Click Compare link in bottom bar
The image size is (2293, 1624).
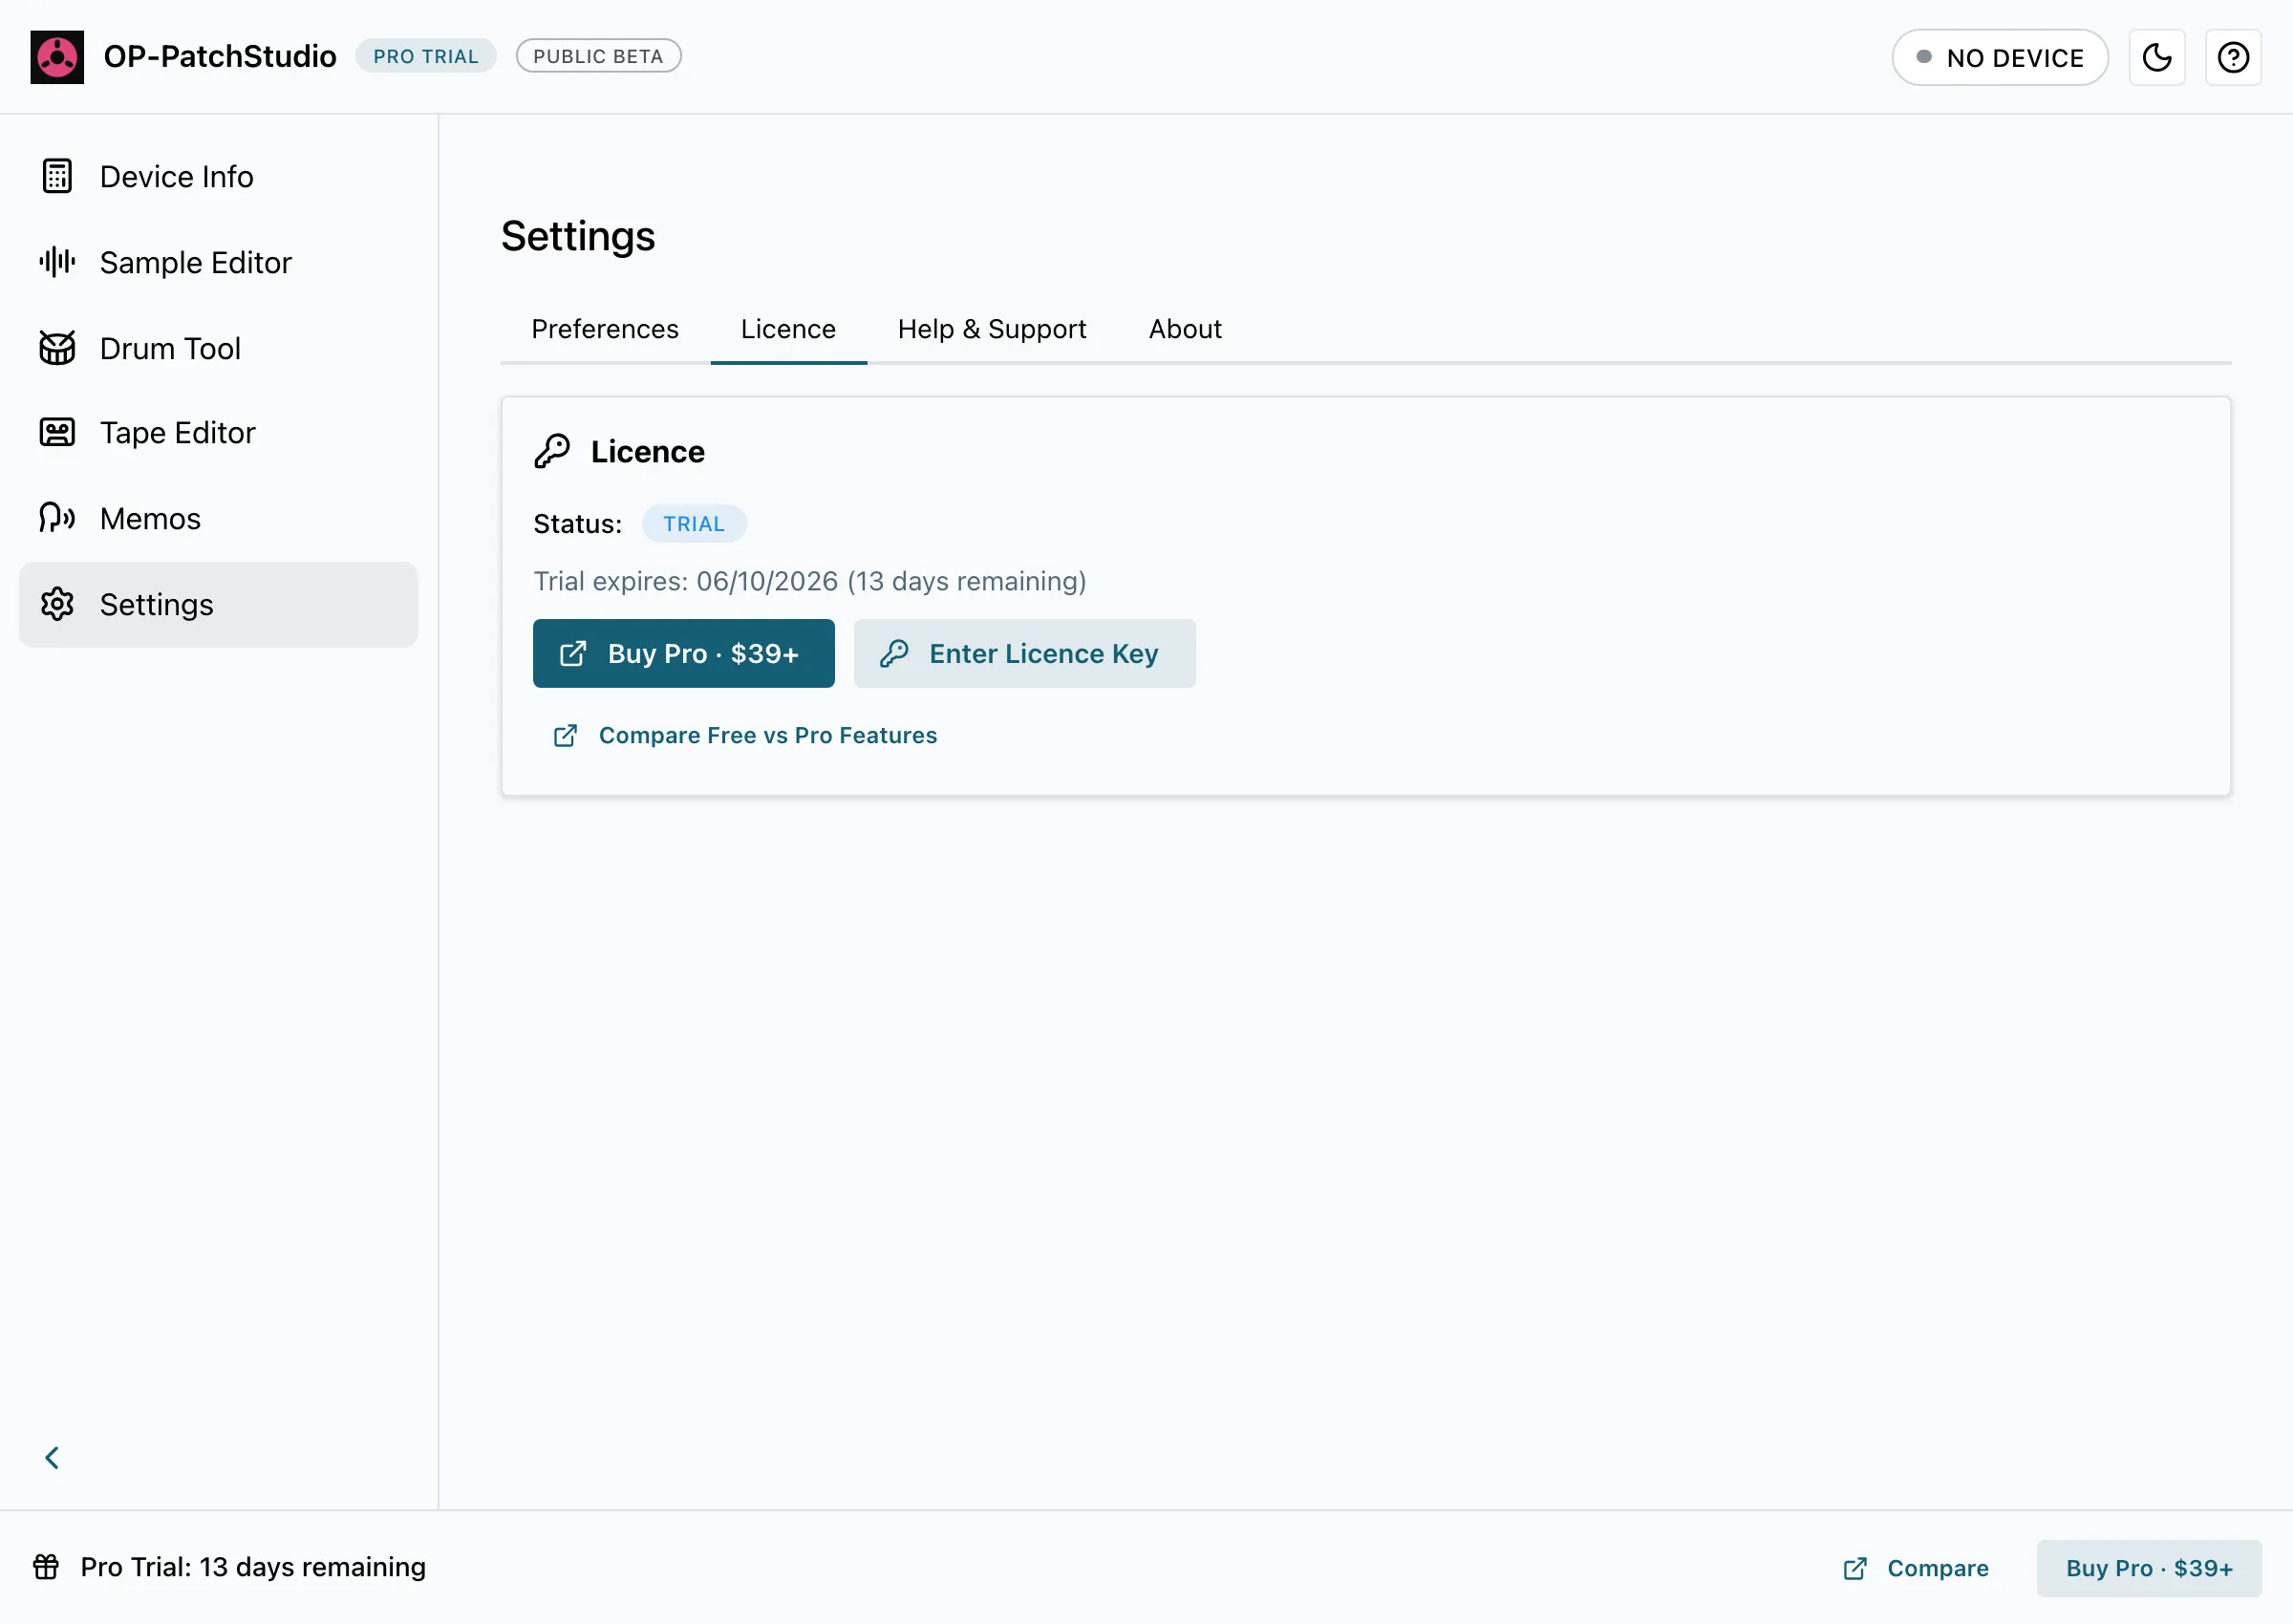[x=1915, y=1568]
